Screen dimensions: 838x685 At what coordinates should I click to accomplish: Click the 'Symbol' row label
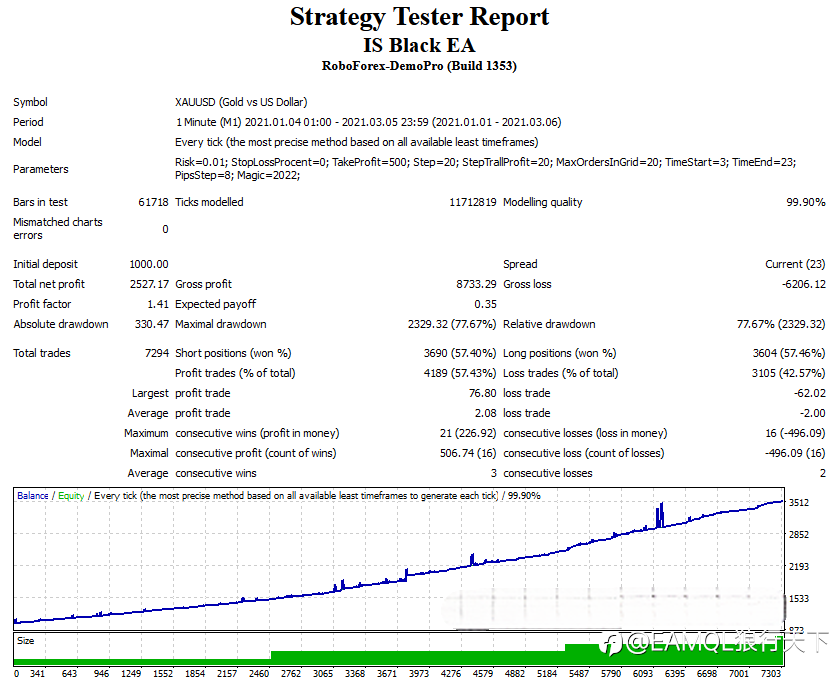[x=30, y=102]
